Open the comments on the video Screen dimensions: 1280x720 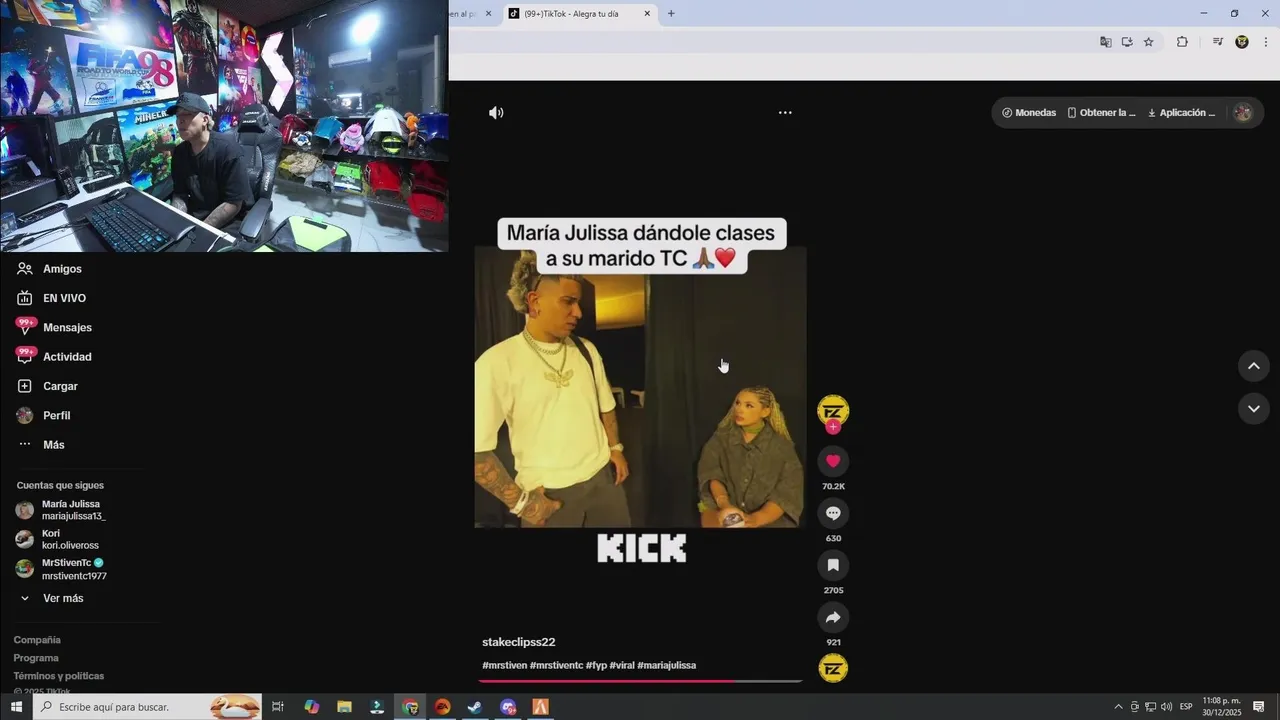click(x=833, y=513)
